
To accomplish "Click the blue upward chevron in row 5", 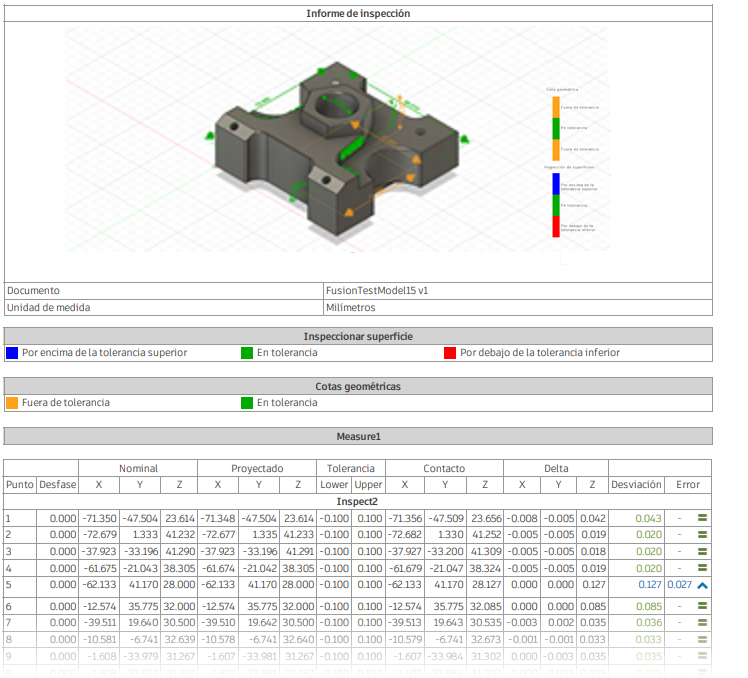I will click(x=702, y=585).
